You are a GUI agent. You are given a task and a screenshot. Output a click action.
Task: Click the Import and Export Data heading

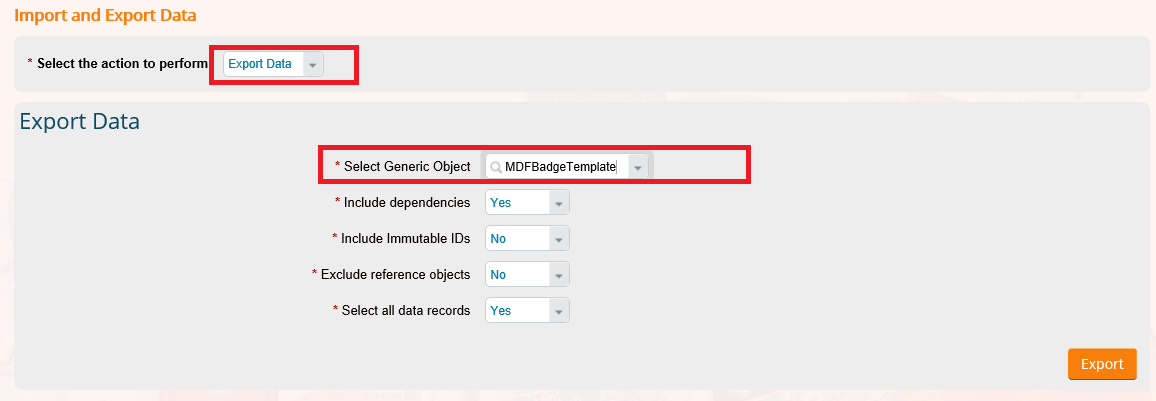point(105,15)
